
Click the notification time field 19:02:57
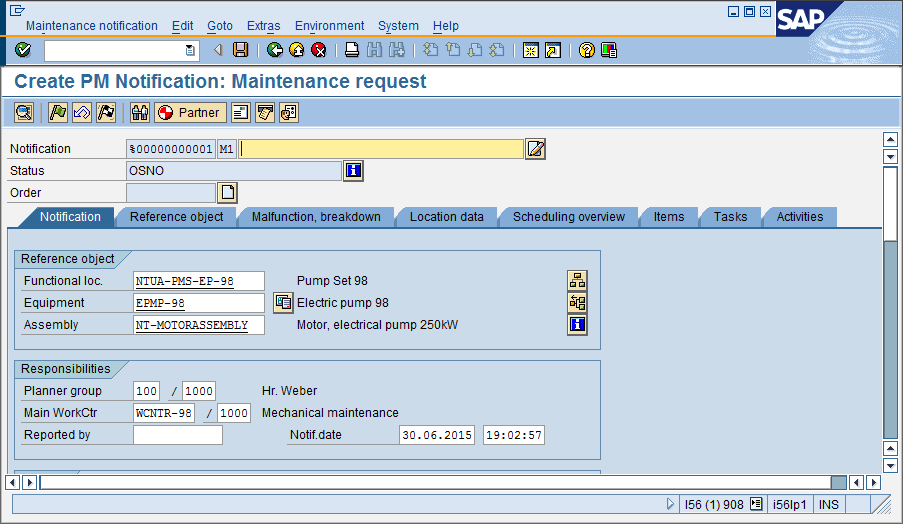[x=514, y=435]
